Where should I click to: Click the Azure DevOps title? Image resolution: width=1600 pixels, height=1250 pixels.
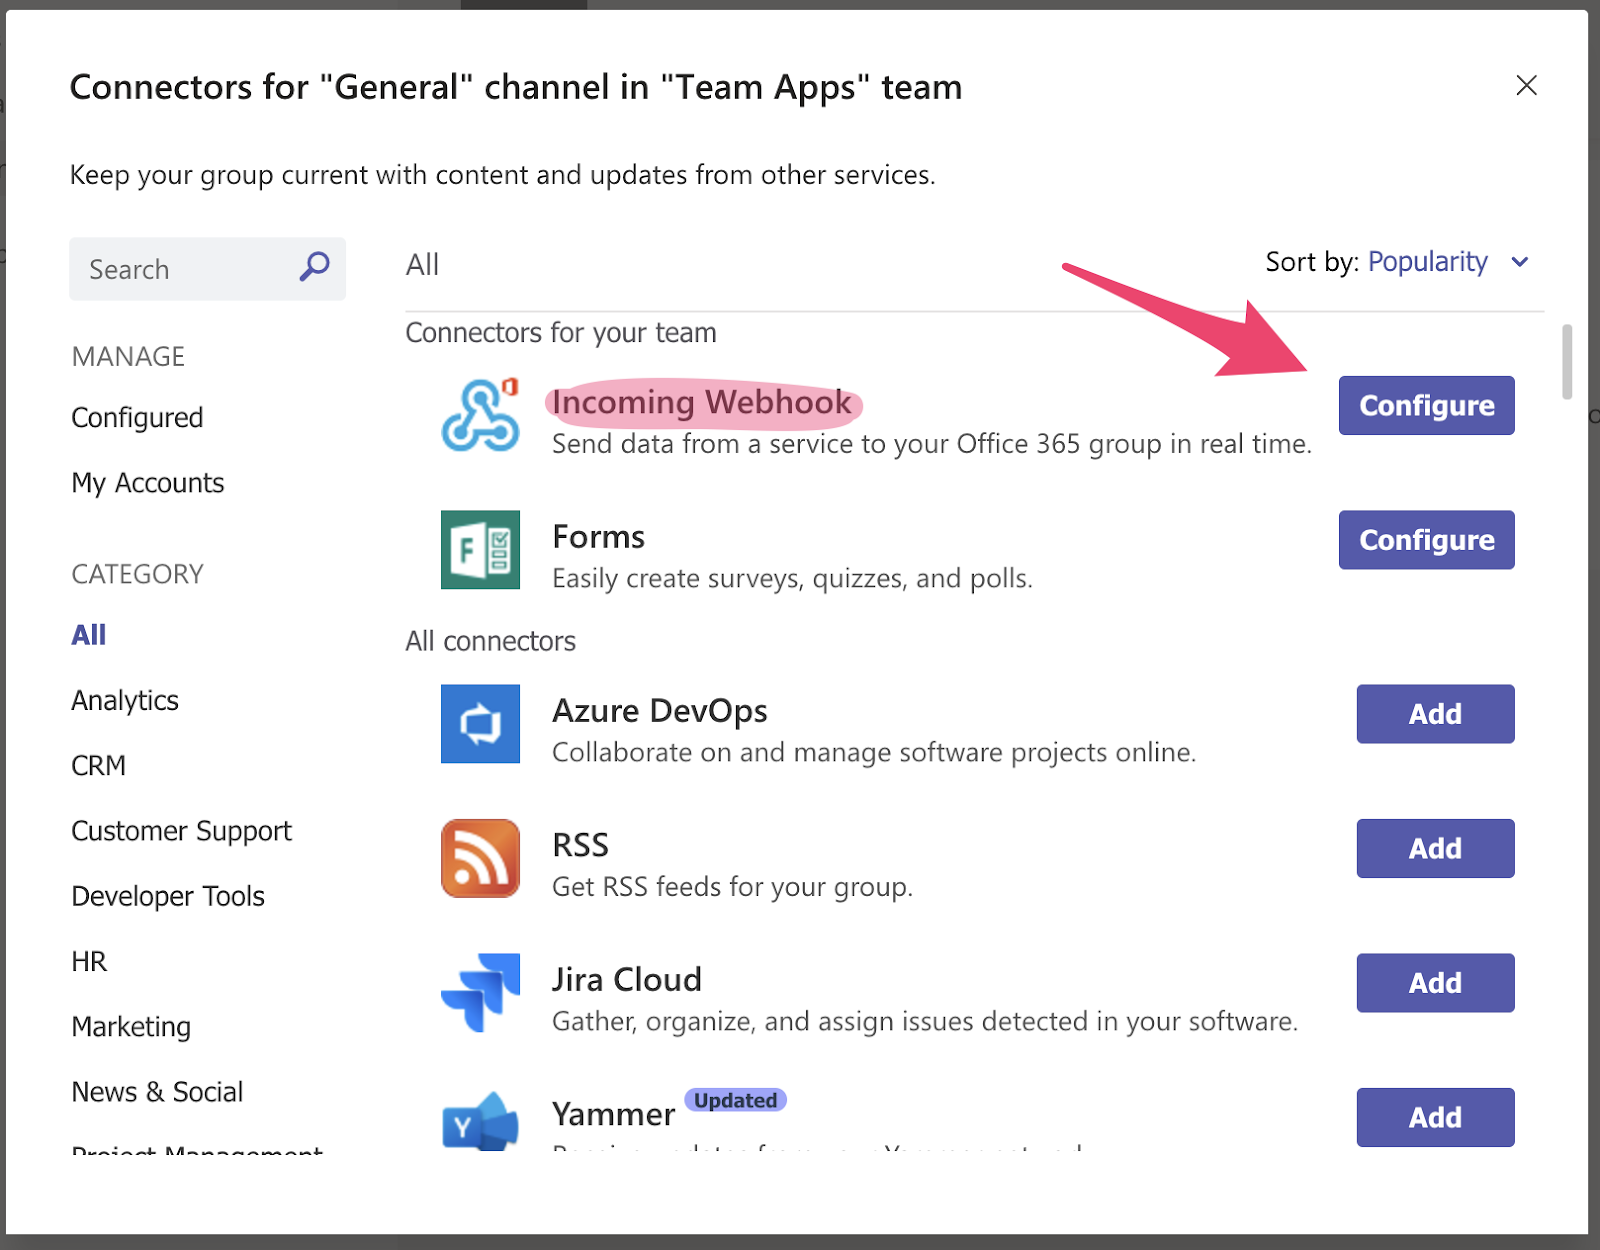click(x=660, y=711)
